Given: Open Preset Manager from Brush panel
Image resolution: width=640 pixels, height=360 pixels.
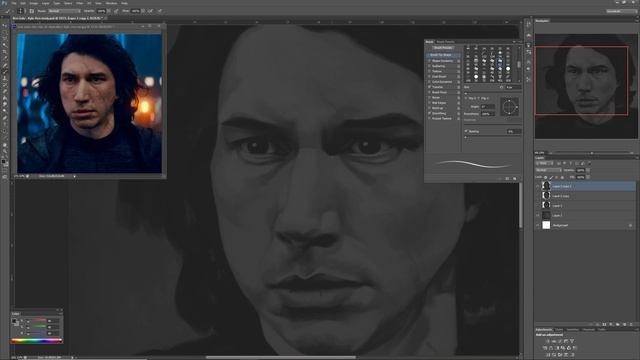Looking at the screenshot, I should (x=507, y=178).
